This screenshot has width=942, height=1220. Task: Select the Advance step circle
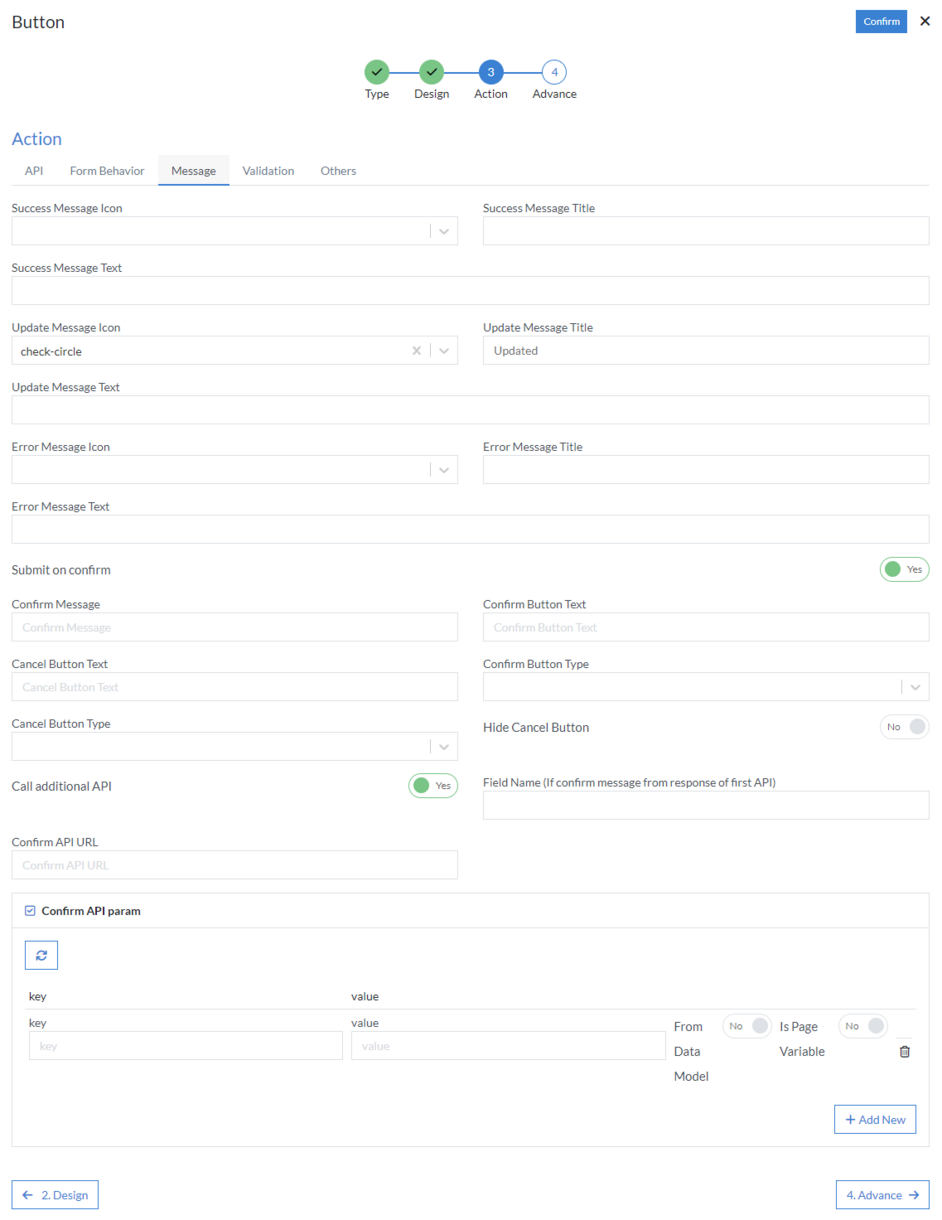click(554, 71)
